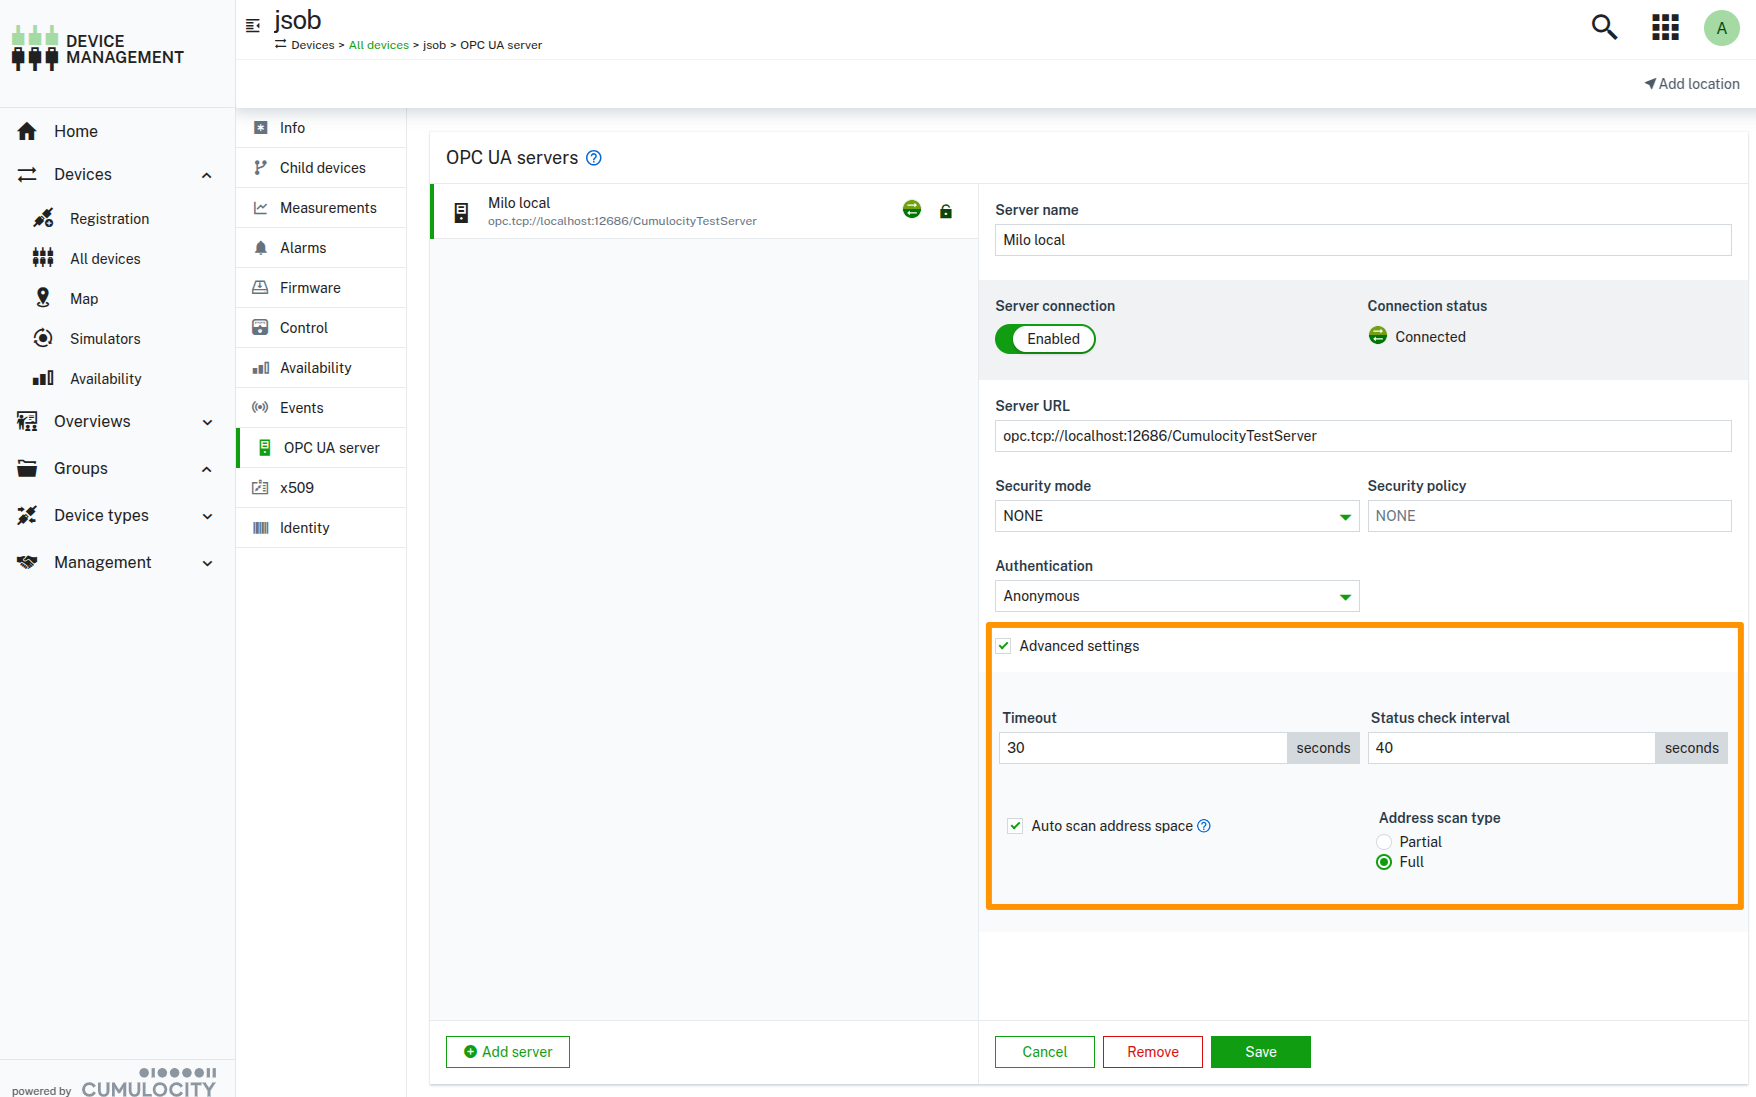Click the Milo local lock icon
Image resolution: width=1756 pixels, height=1097 pixels.
click(945, 211)
